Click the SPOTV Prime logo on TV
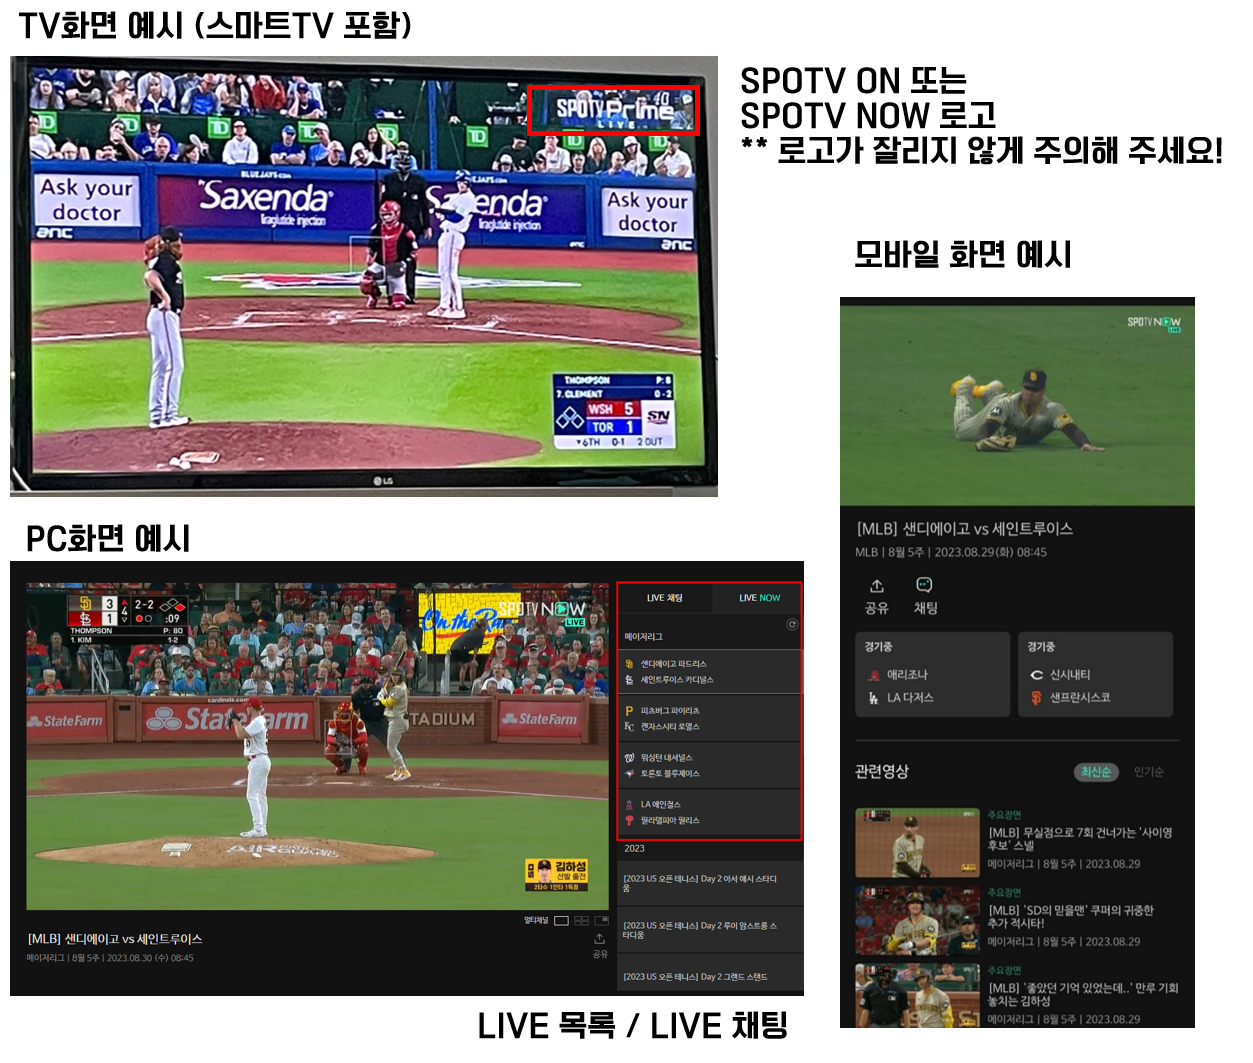This screenshot has width=1253, height=1063. point(613,110)
